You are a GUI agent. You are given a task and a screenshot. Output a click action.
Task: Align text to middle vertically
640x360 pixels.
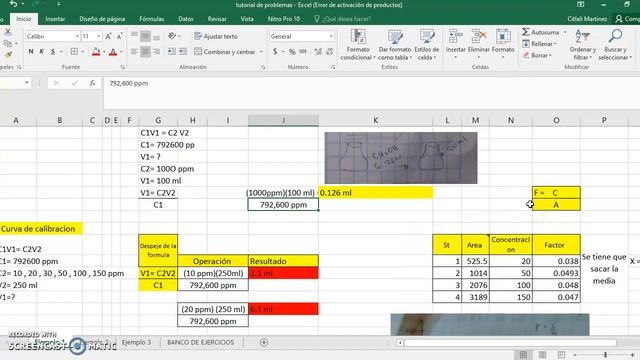click(145, 36)
